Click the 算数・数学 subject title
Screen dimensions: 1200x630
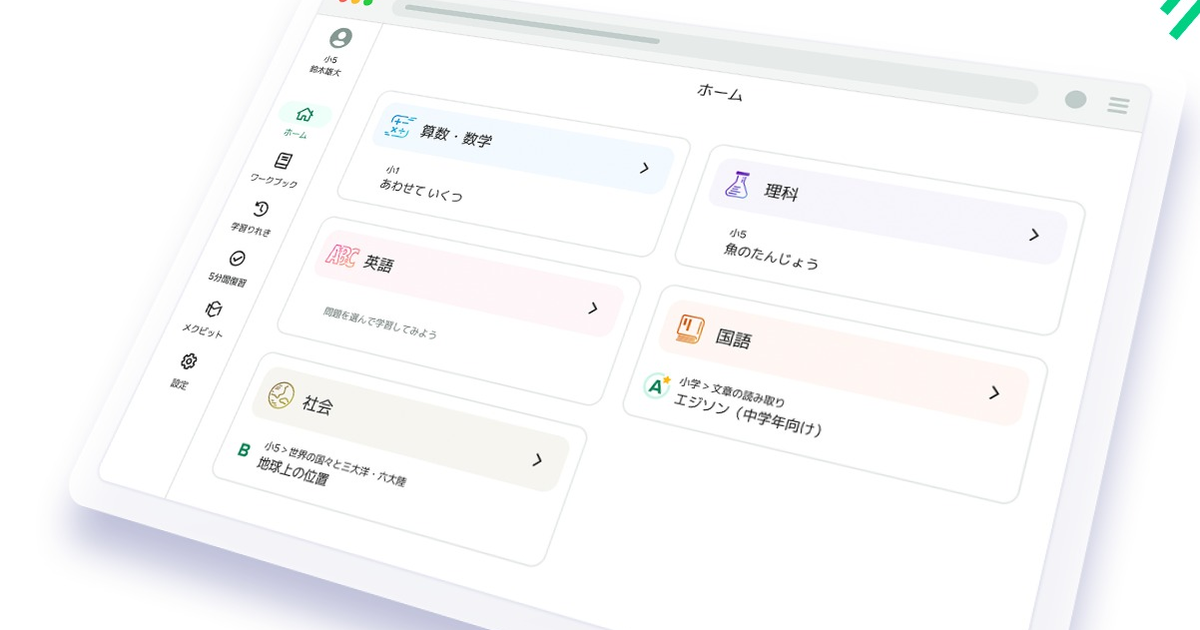pos(456,136)
